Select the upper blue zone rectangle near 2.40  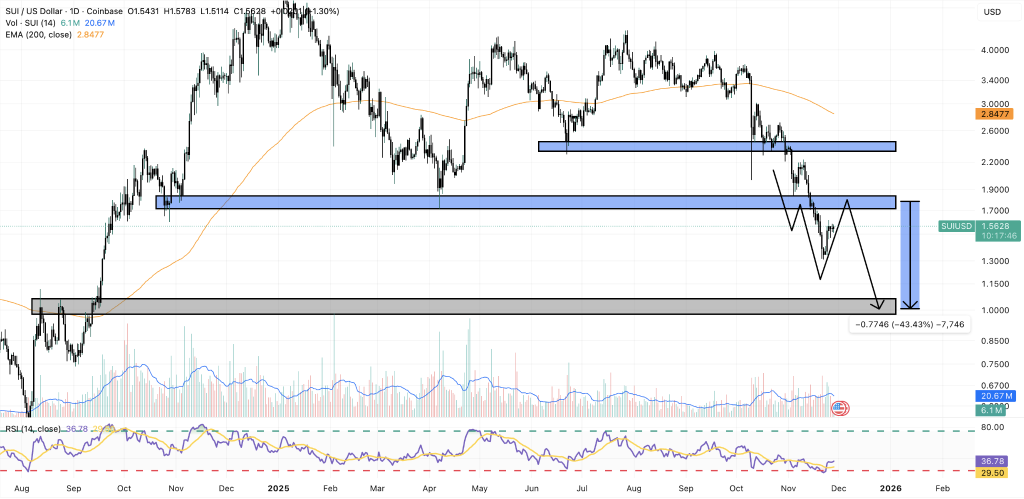(x=716, y=146)
